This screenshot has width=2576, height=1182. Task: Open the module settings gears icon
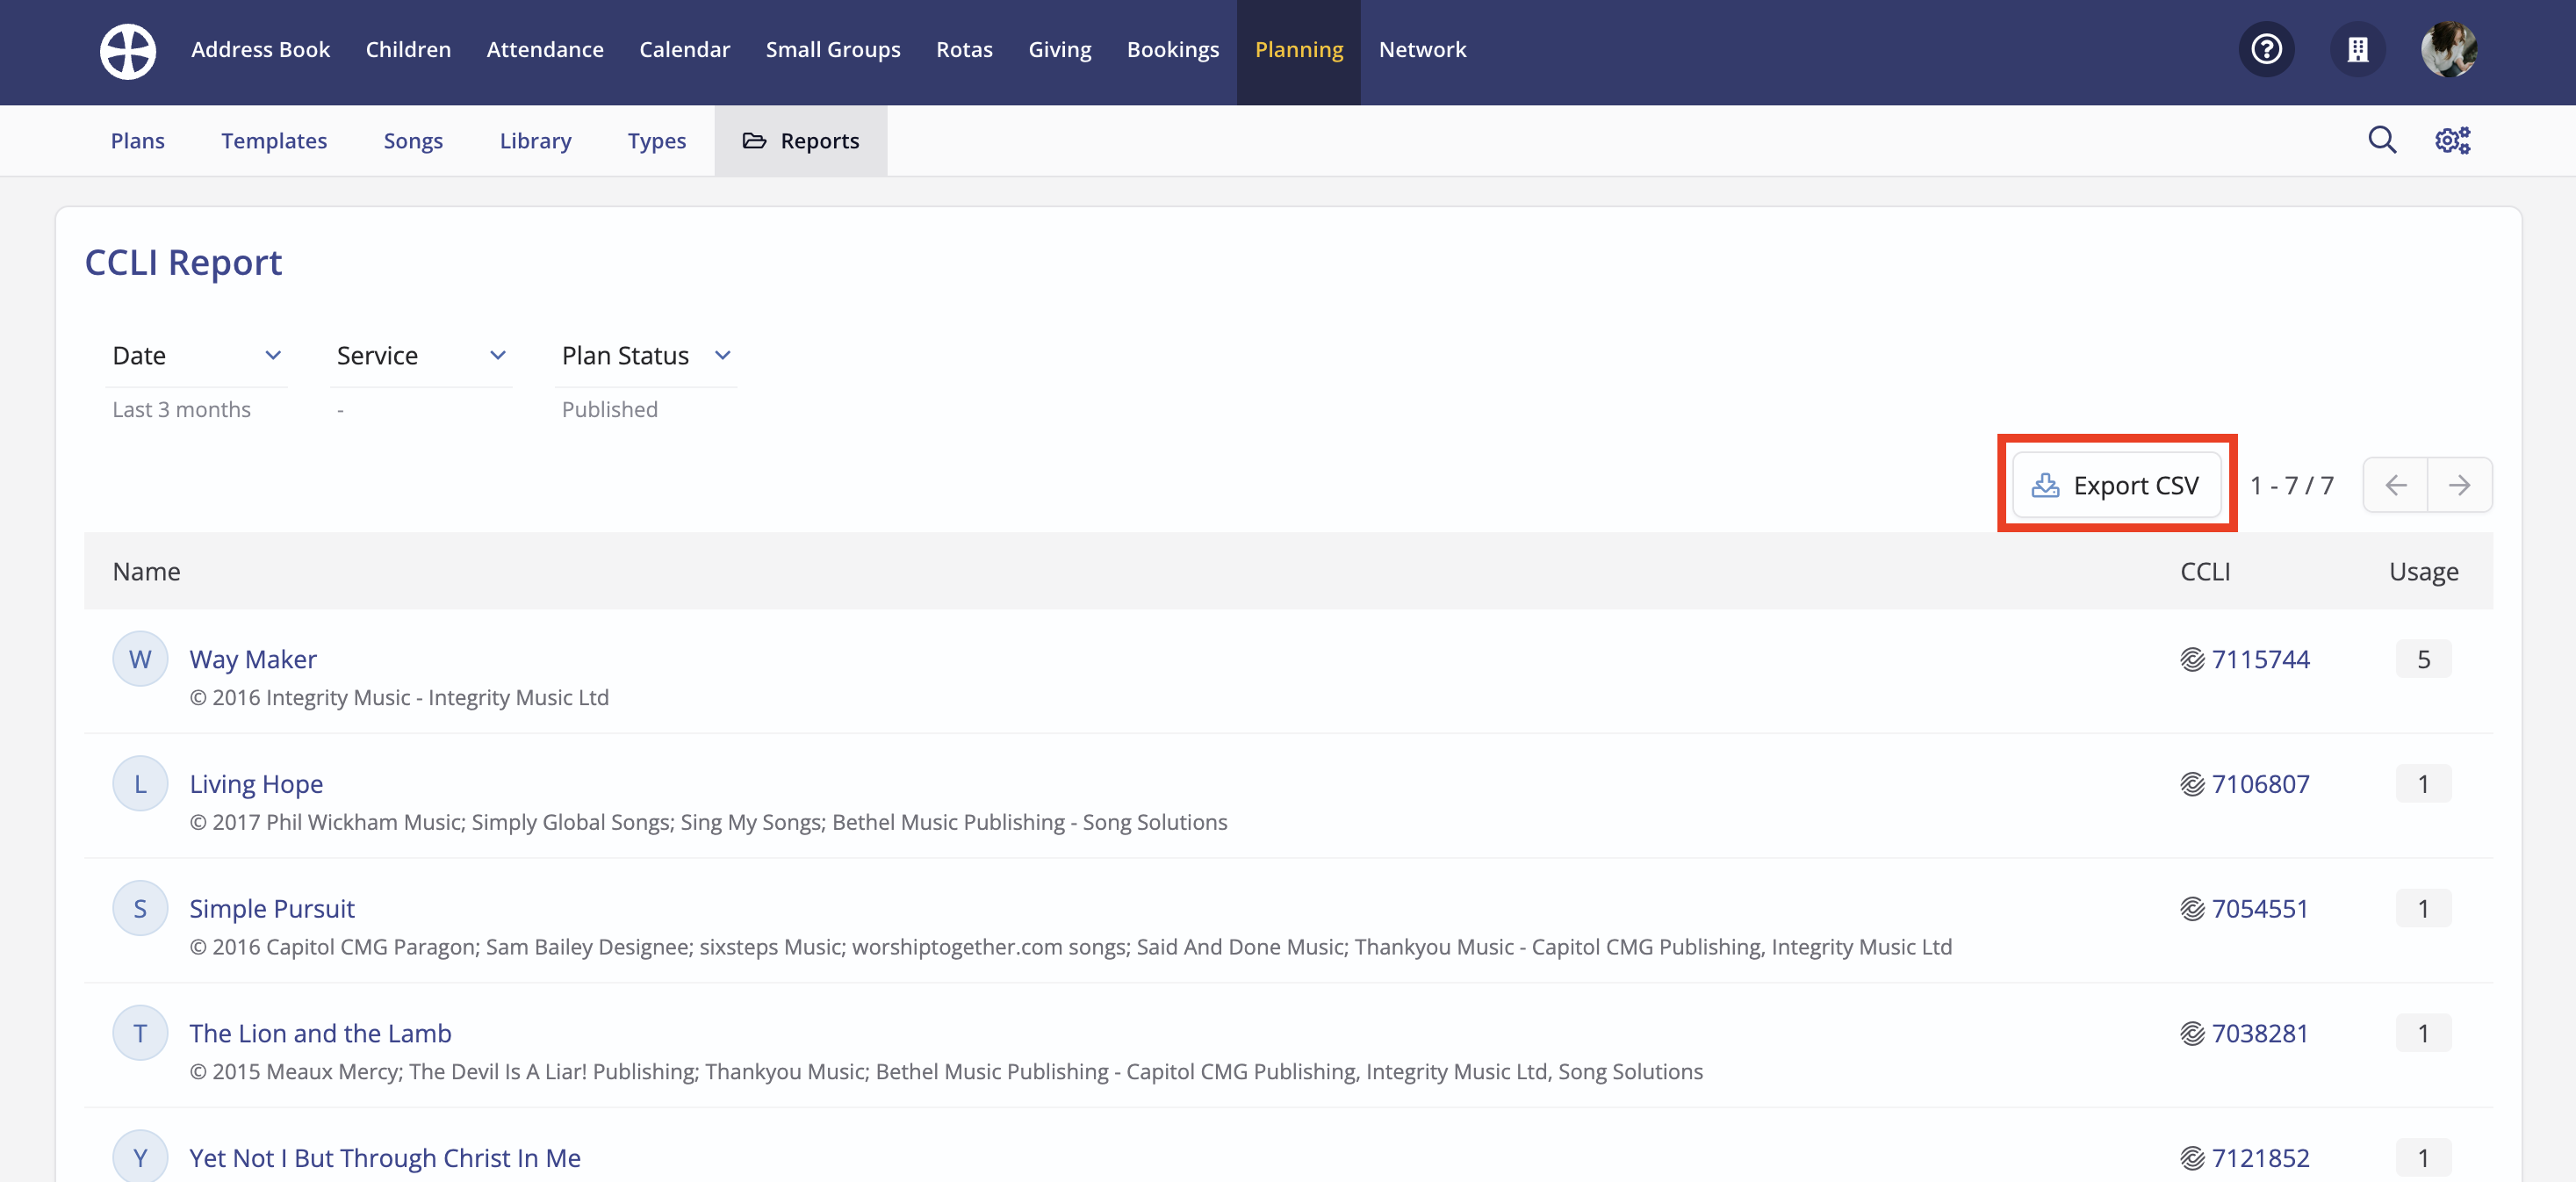tap(2452, 140)
